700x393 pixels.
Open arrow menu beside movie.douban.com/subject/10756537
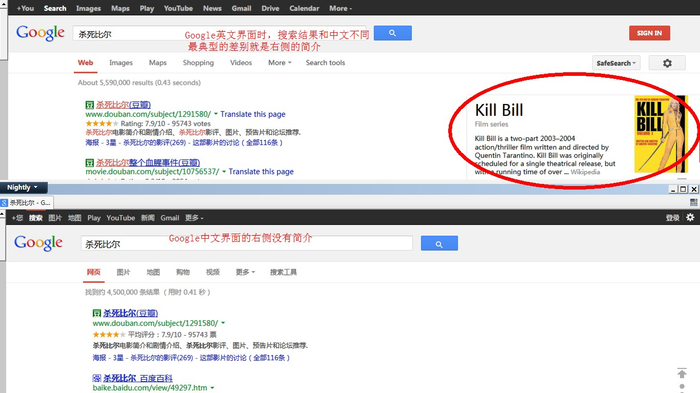point(224,171)
